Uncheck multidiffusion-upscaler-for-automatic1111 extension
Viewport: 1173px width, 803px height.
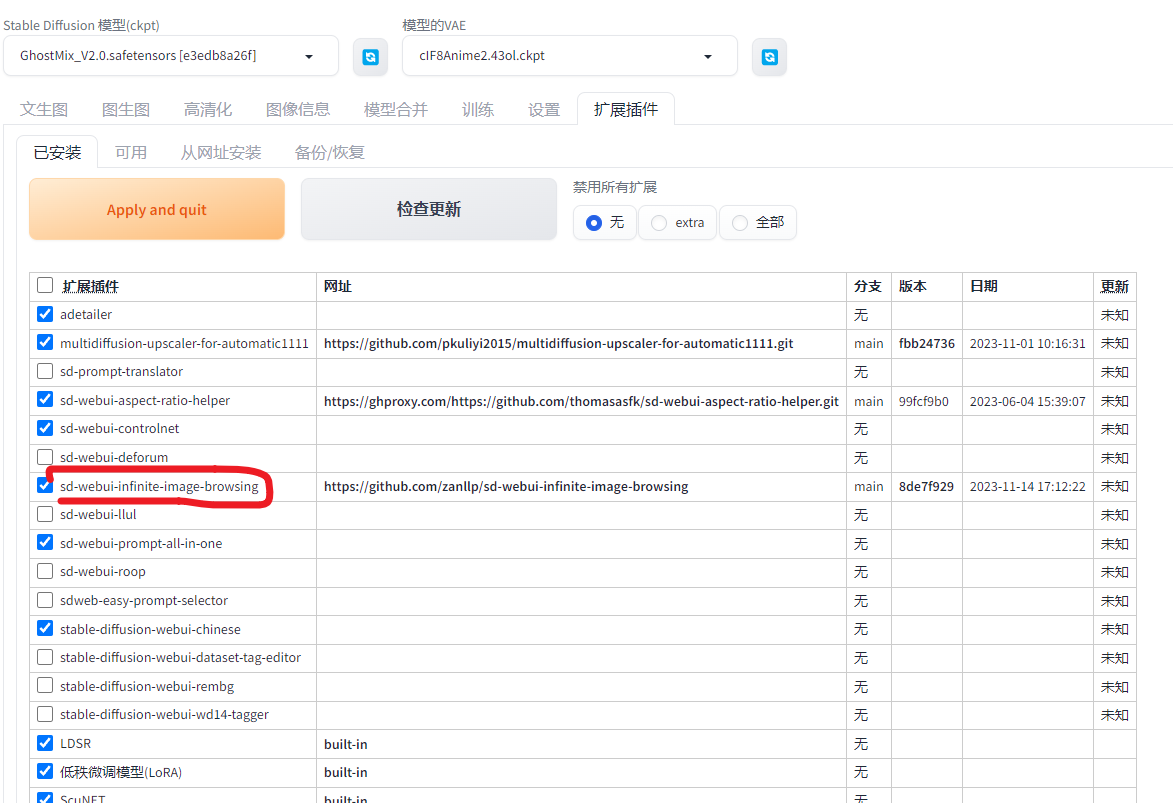point(45,343)
